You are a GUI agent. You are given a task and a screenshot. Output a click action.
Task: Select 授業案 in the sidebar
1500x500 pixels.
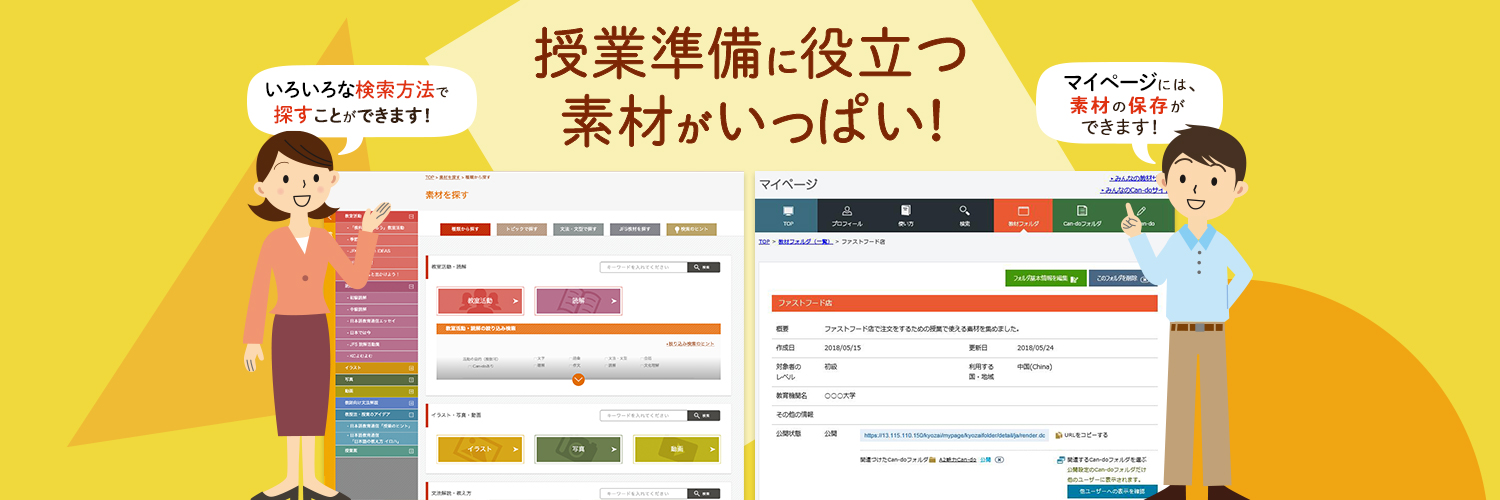pyautogui.click(x=376, y=451)
